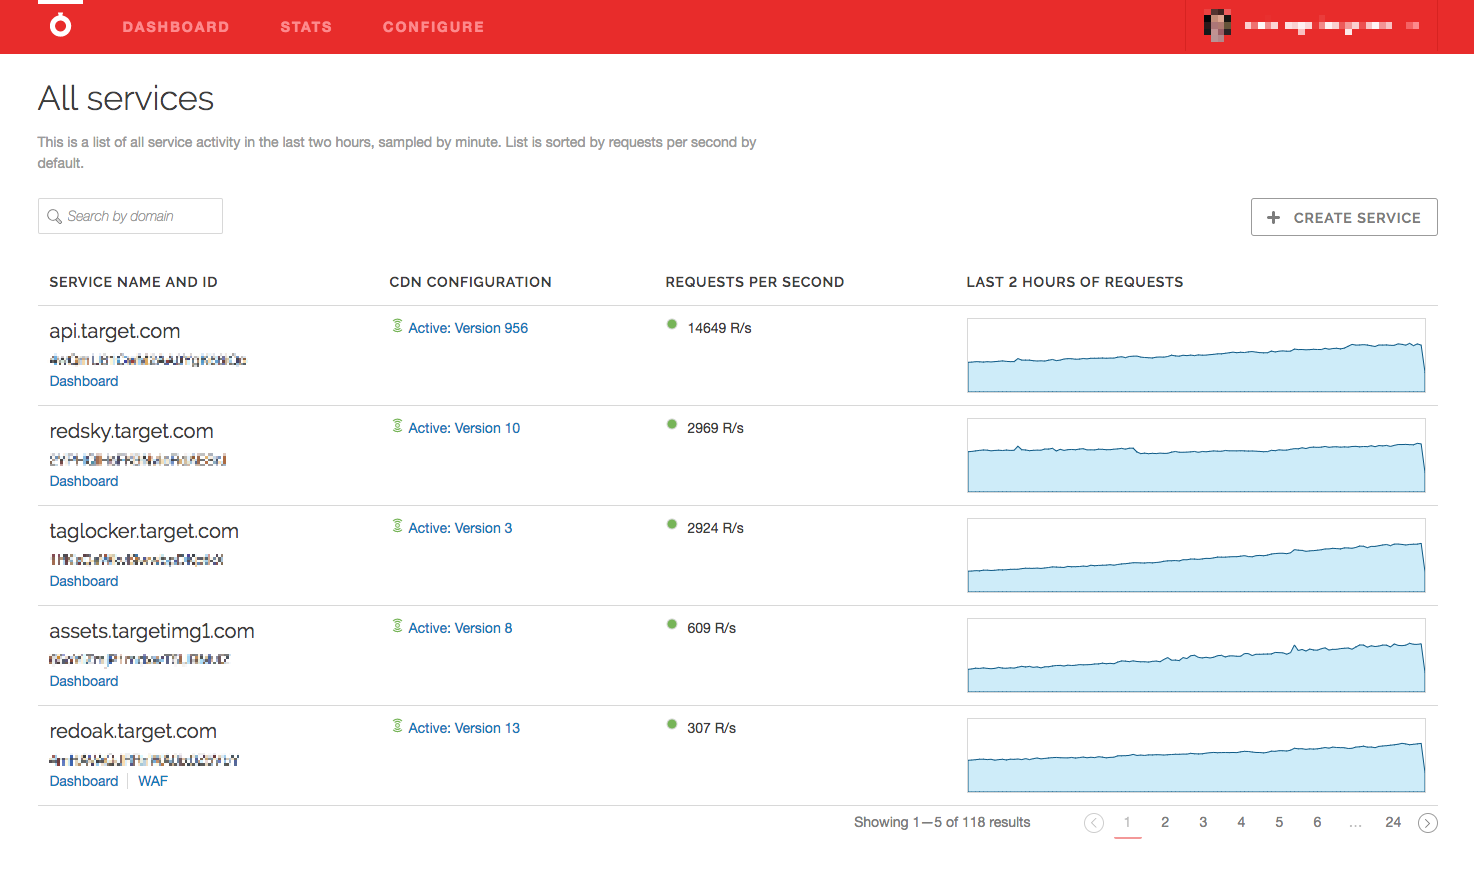Click the version icon beside Version 10
The width and height of the screenshot is (1474, 879).
click(x=397, y=426)
